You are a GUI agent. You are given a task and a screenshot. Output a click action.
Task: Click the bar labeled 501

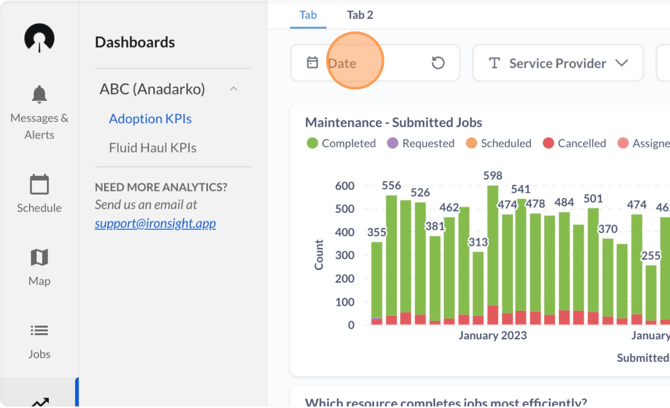(593, 266)
